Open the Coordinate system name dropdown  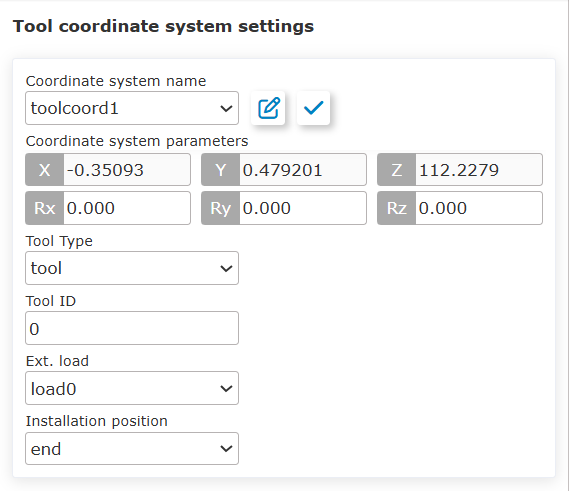pyautogui.click(x=132, y=108)
